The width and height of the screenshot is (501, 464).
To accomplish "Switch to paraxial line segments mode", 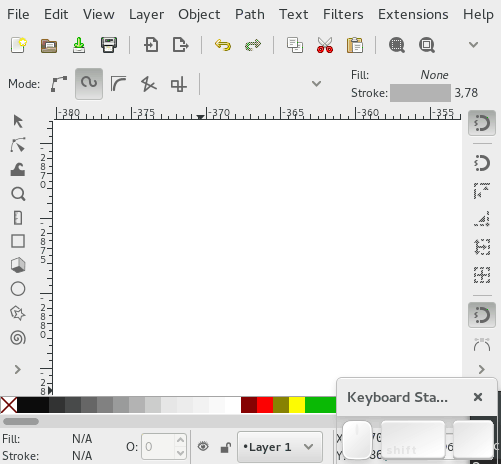I will pyautogui.click(x=178, y=84).
